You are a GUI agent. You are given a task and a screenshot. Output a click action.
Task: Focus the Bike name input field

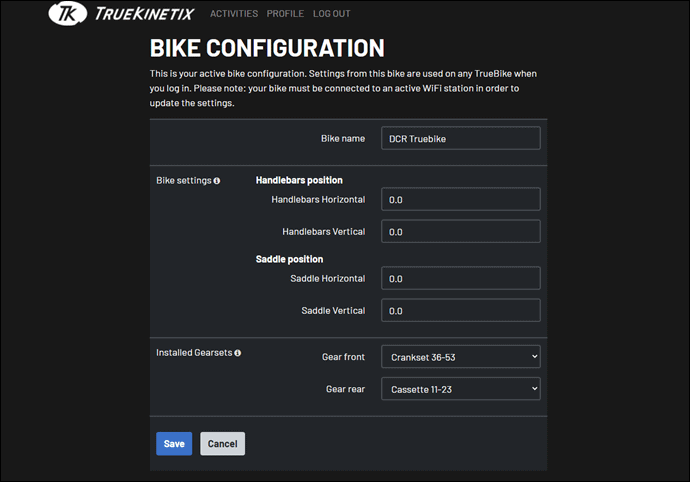pyautogui.click(x=461, y=138)
